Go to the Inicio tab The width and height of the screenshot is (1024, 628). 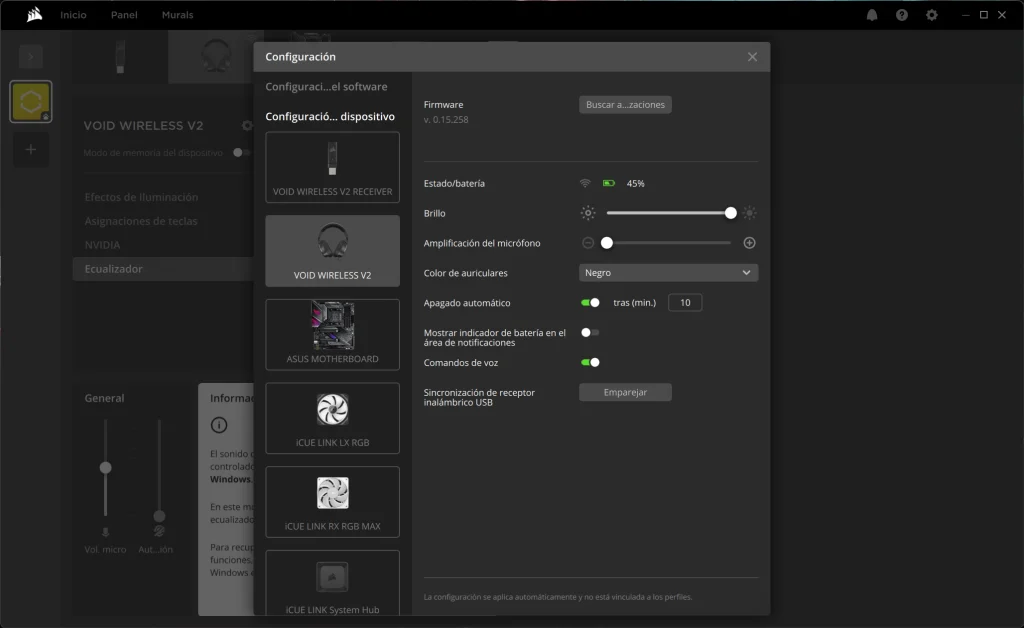pyautogui.click(x=73, y=14)
